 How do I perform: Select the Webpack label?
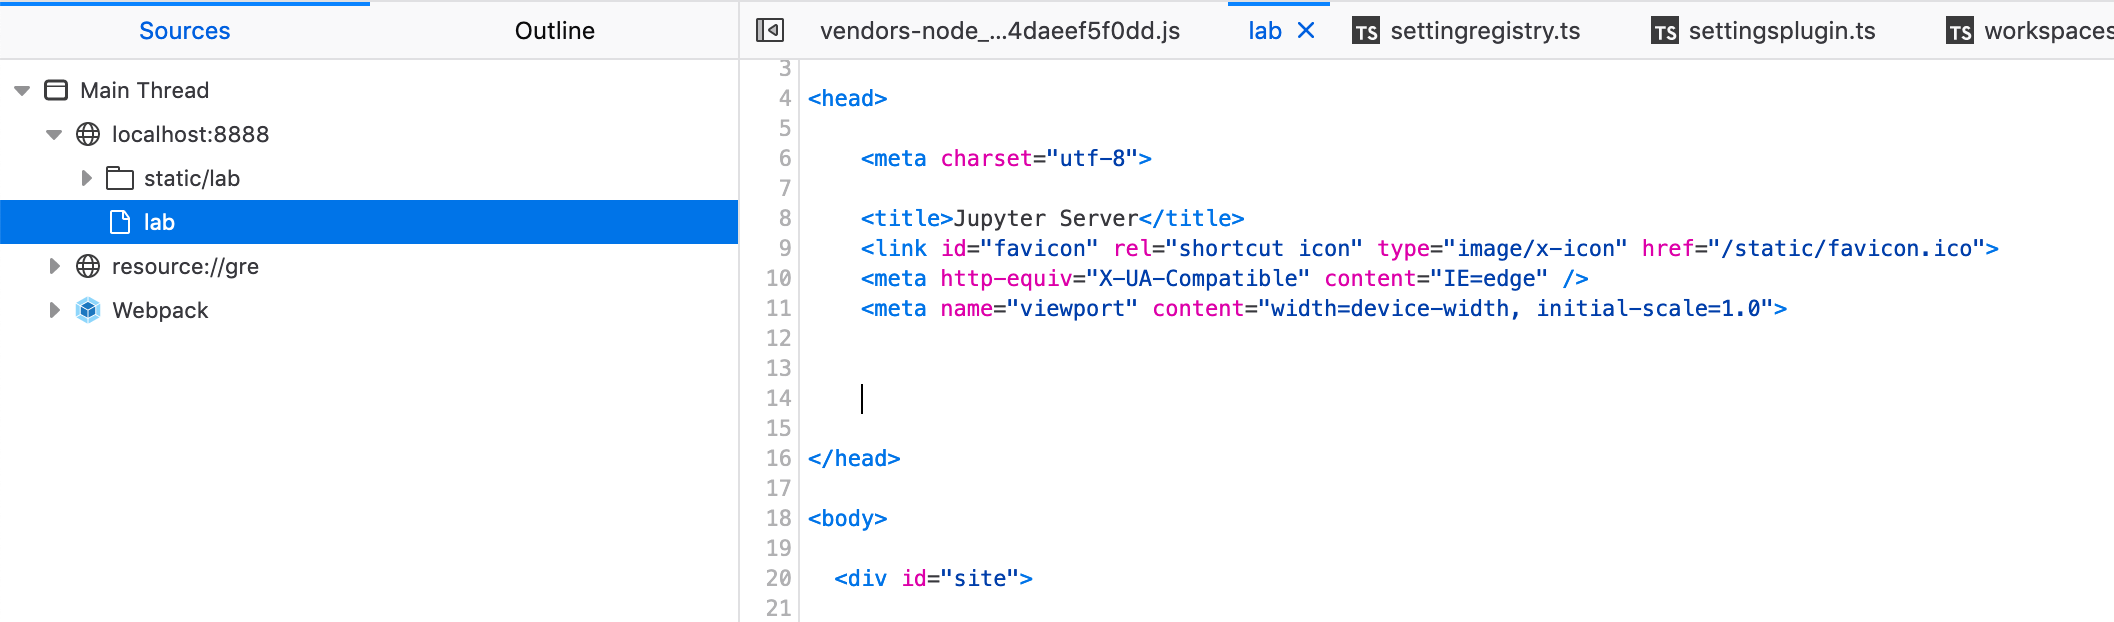pos(160,310)
